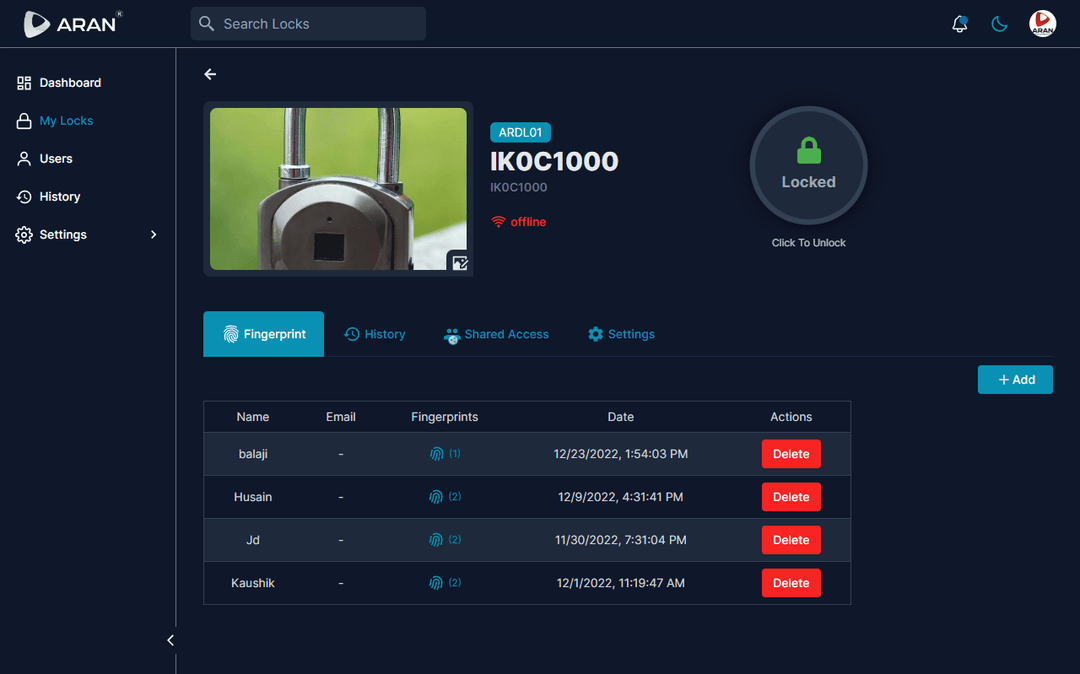
Task: Collapse the sidebar with bottom chevron
Action: [x=170, y=640]
